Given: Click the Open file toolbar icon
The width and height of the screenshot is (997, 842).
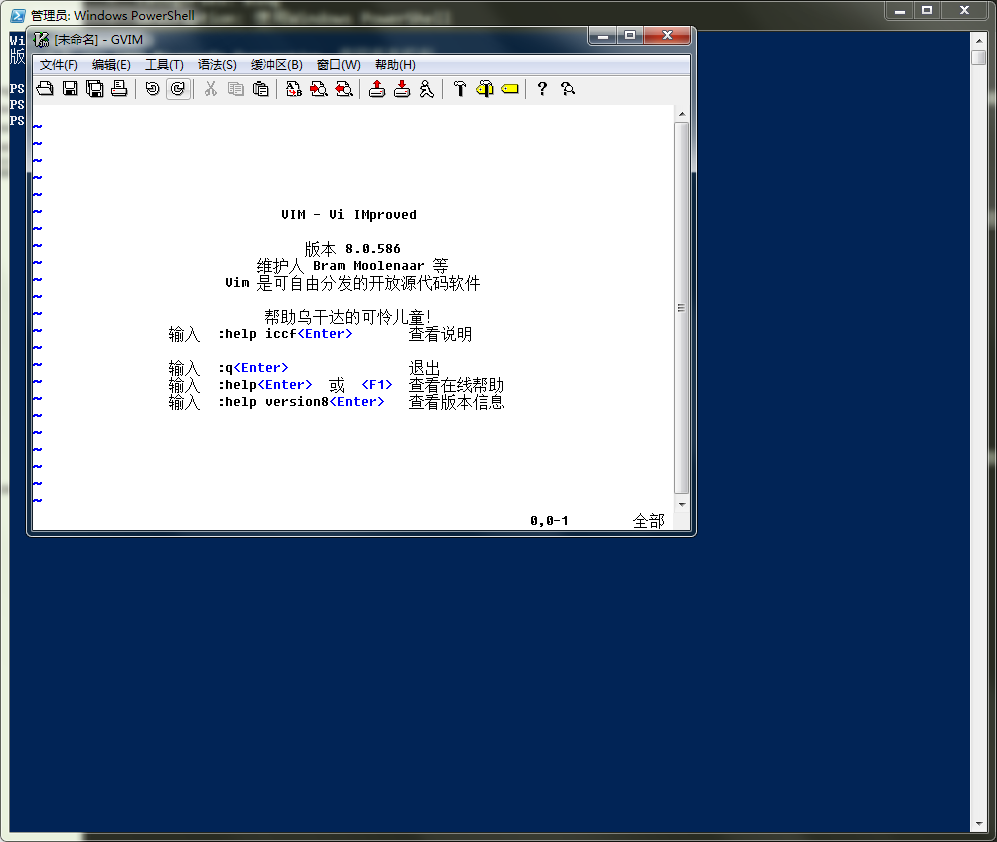Looking at the screenshot, I should point(45,89).
